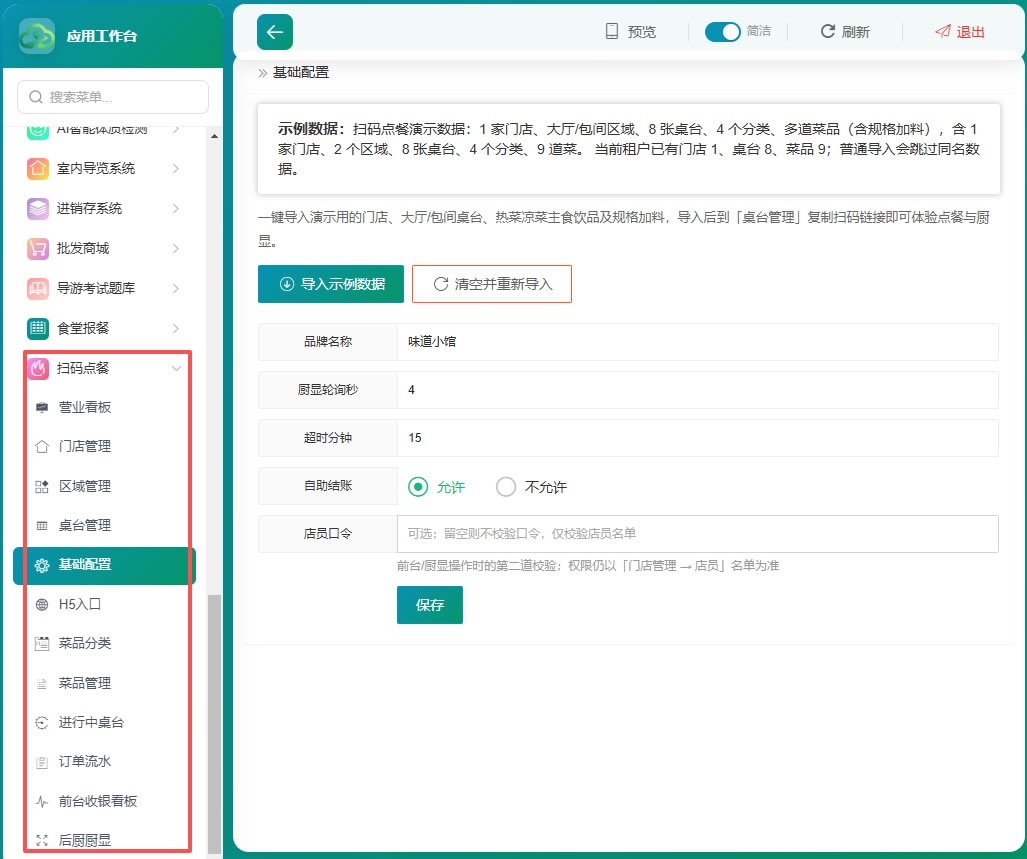The width and height of the screenshot is (1027, 859).
Task: Click the 保存 button
Action: (x=430, y=605)
